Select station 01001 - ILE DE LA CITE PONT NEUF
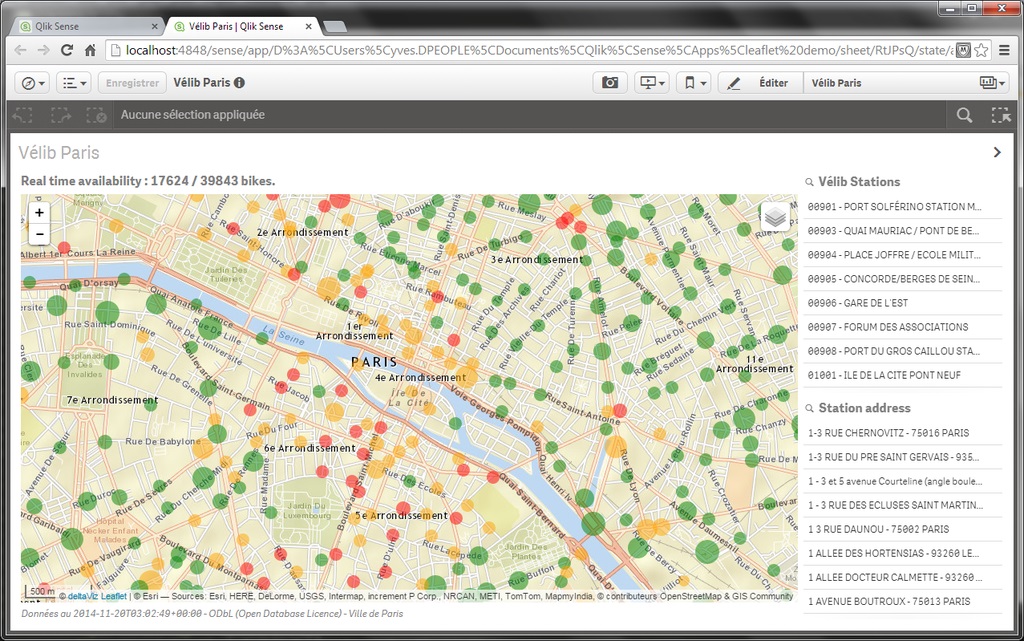 [x=903, y=375]
